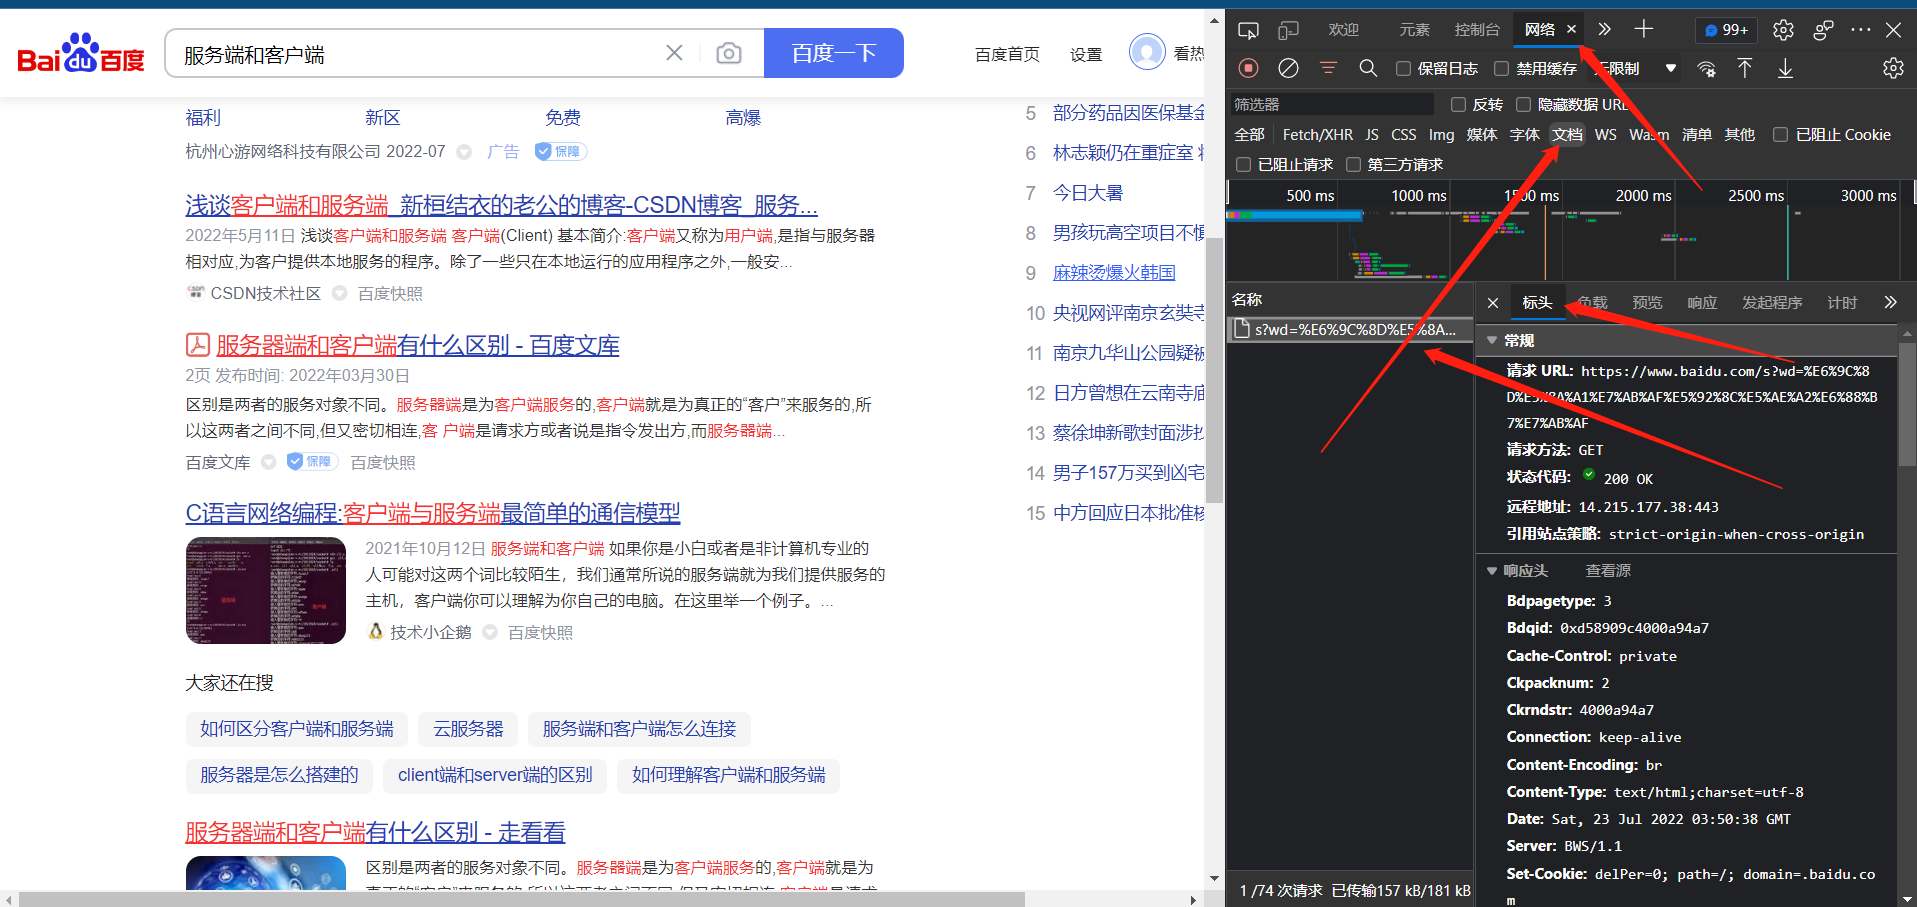Filter requests by Img type
Viewport: 1917px width, 907px height.
1441,134
